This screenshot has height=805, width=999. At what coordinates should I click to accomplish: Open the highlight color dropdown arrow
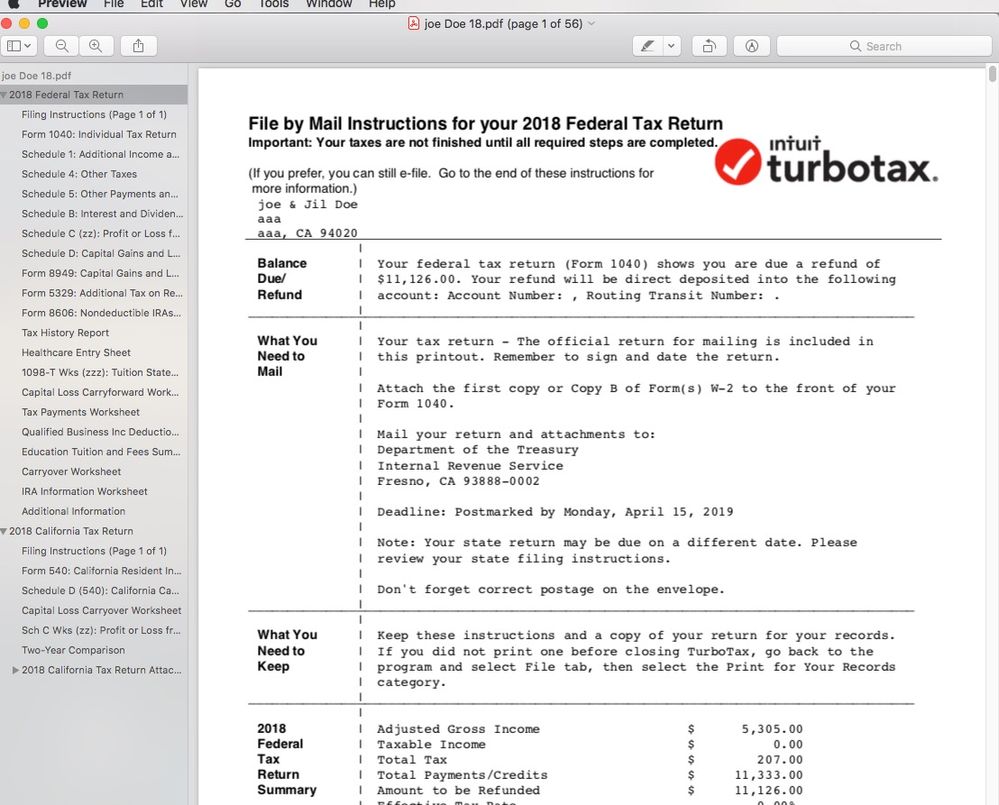coord(672,46)
